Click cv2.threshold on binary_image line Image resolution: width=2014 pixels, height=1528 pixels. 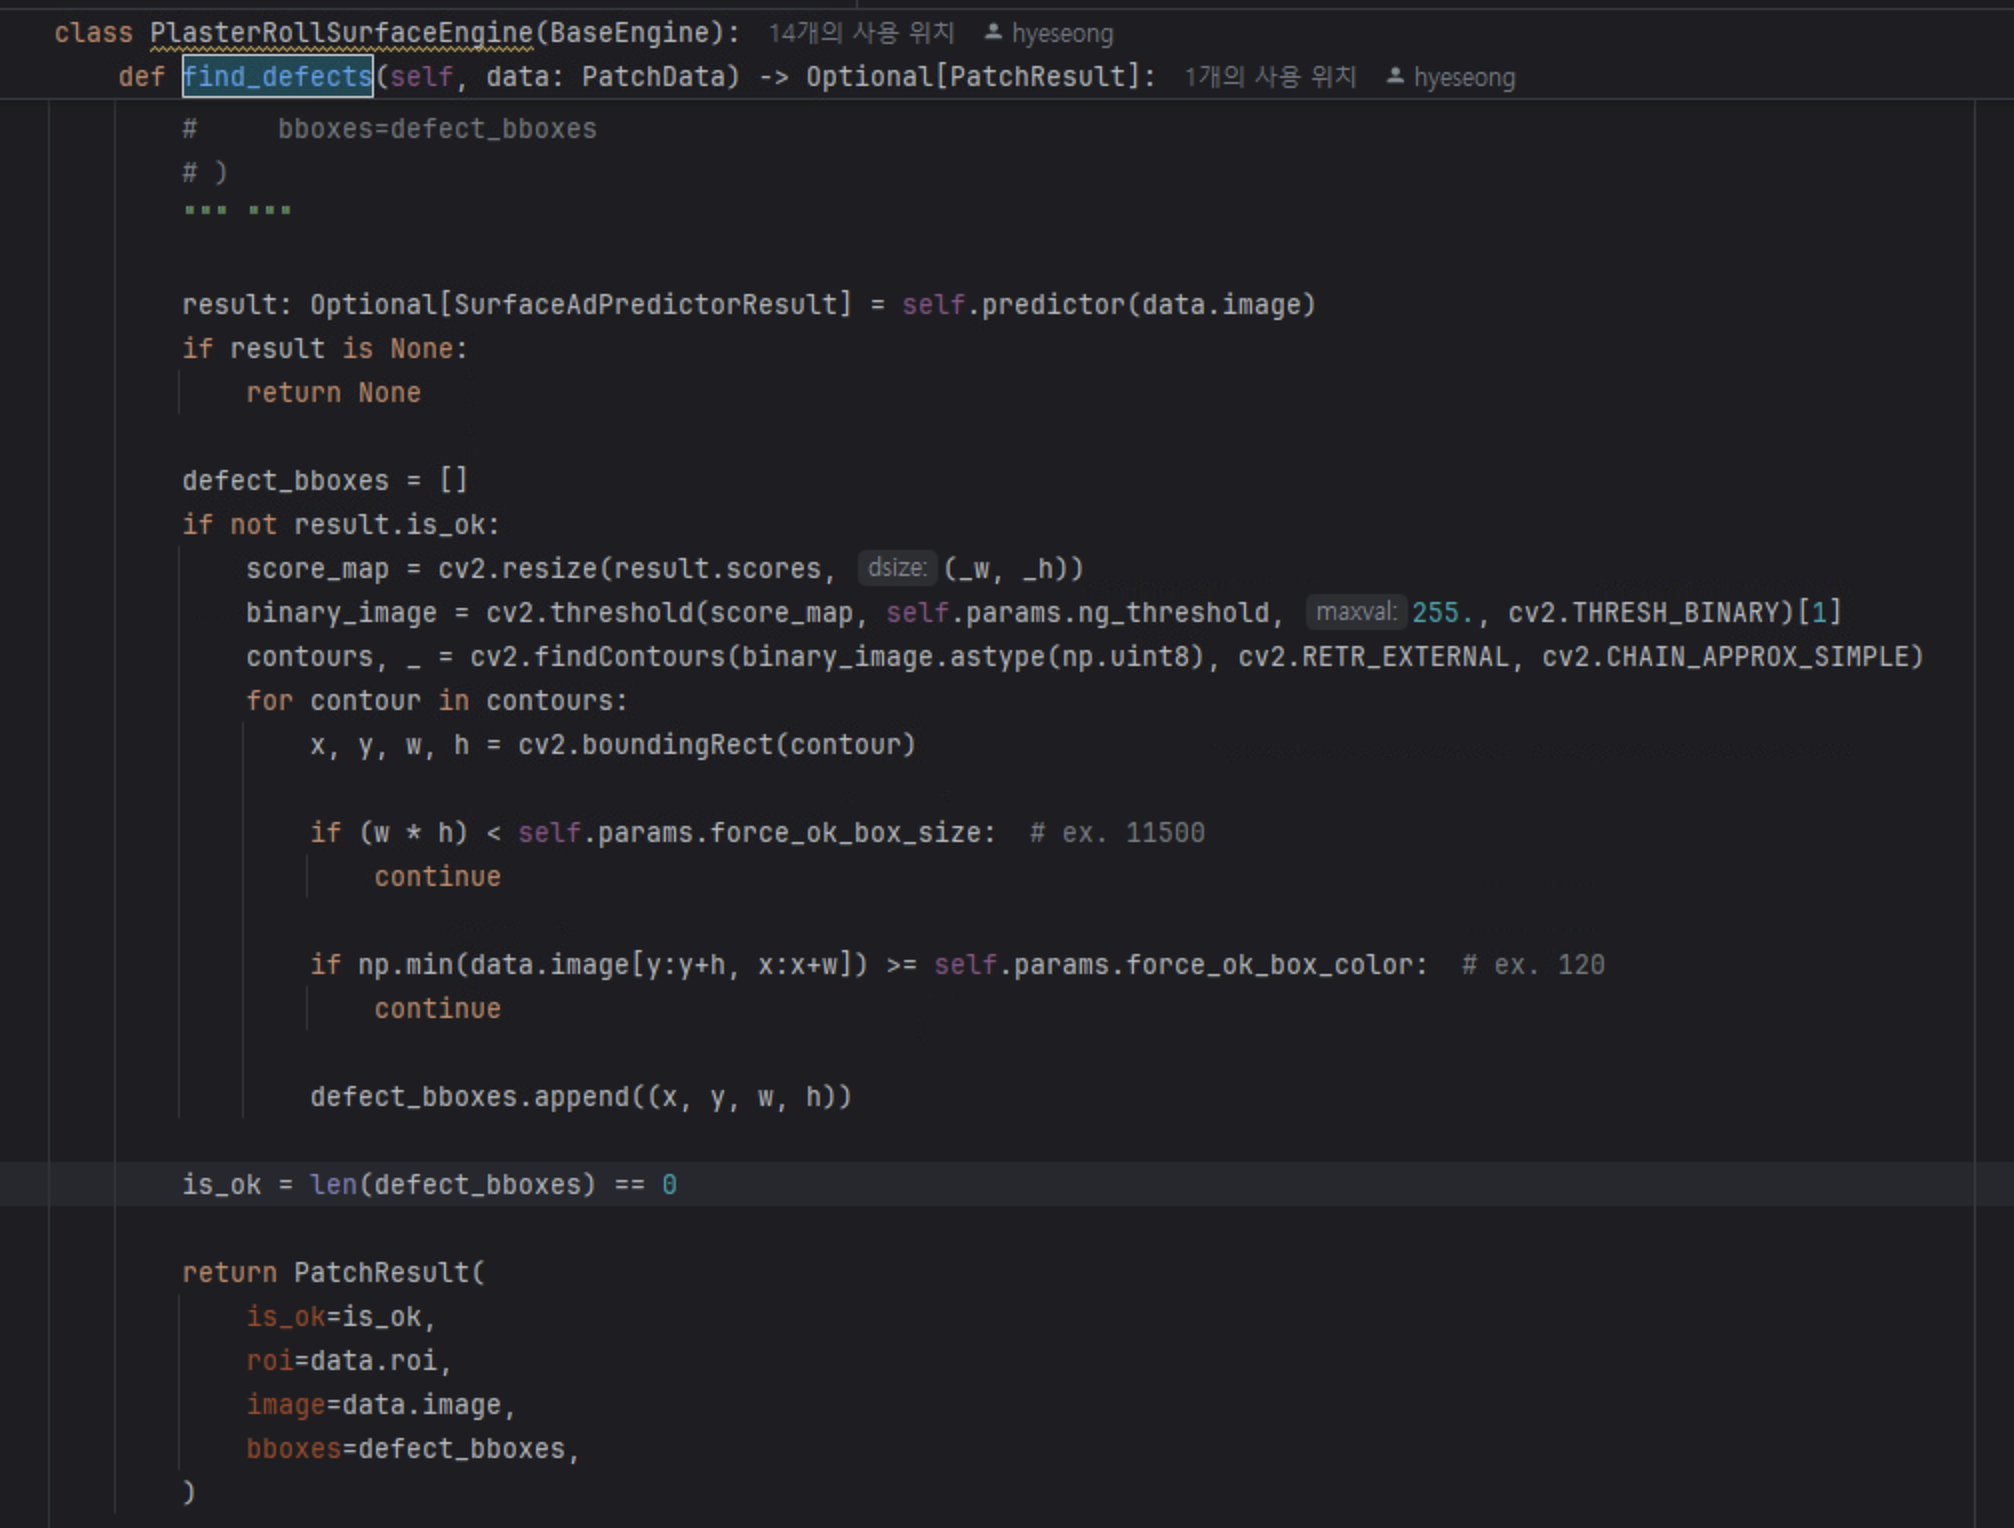point(589,613)
